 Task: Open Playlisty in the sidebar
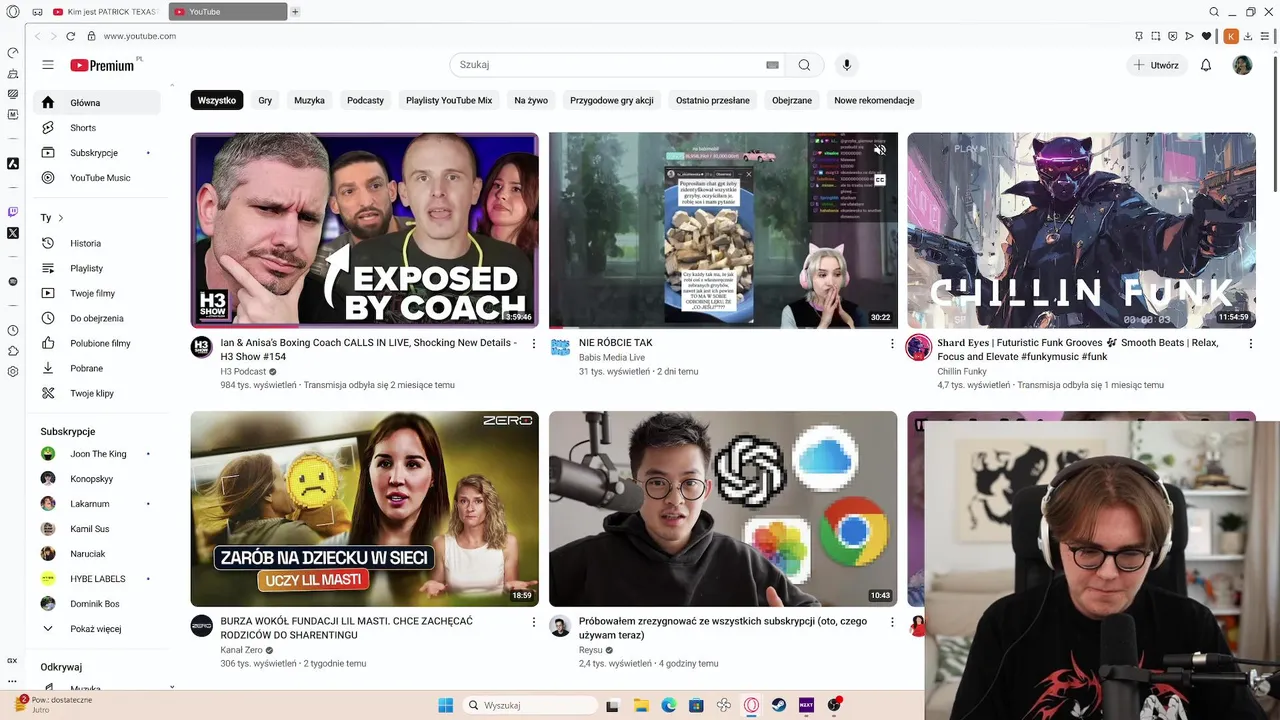click(96, 268)
